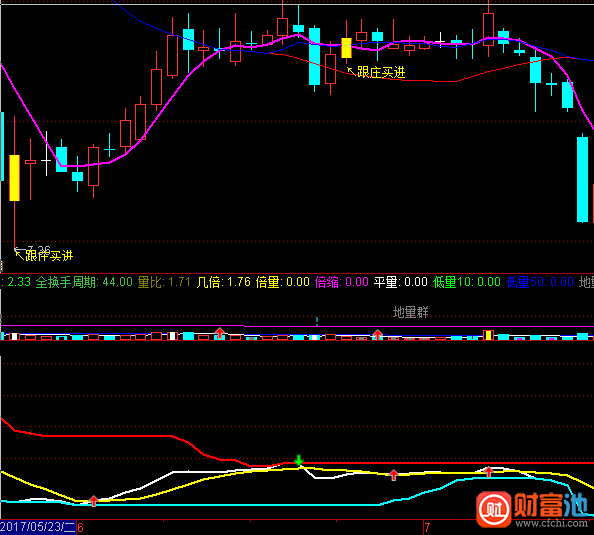
Task: Click the month 7 marker on time axis
Action: (x=427, y=527)
